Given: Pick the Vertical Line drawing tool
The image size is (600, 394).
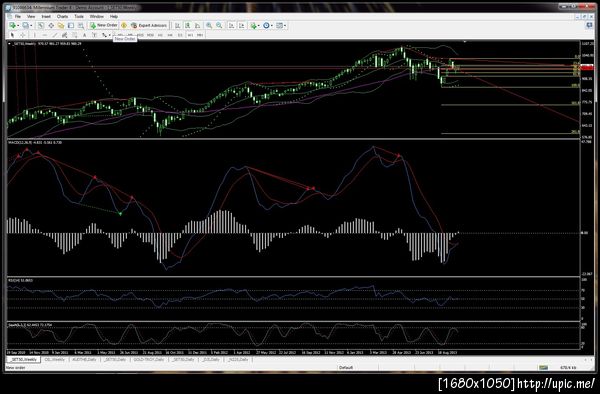Looking at the screenshot, I should (x=34, y=35).
